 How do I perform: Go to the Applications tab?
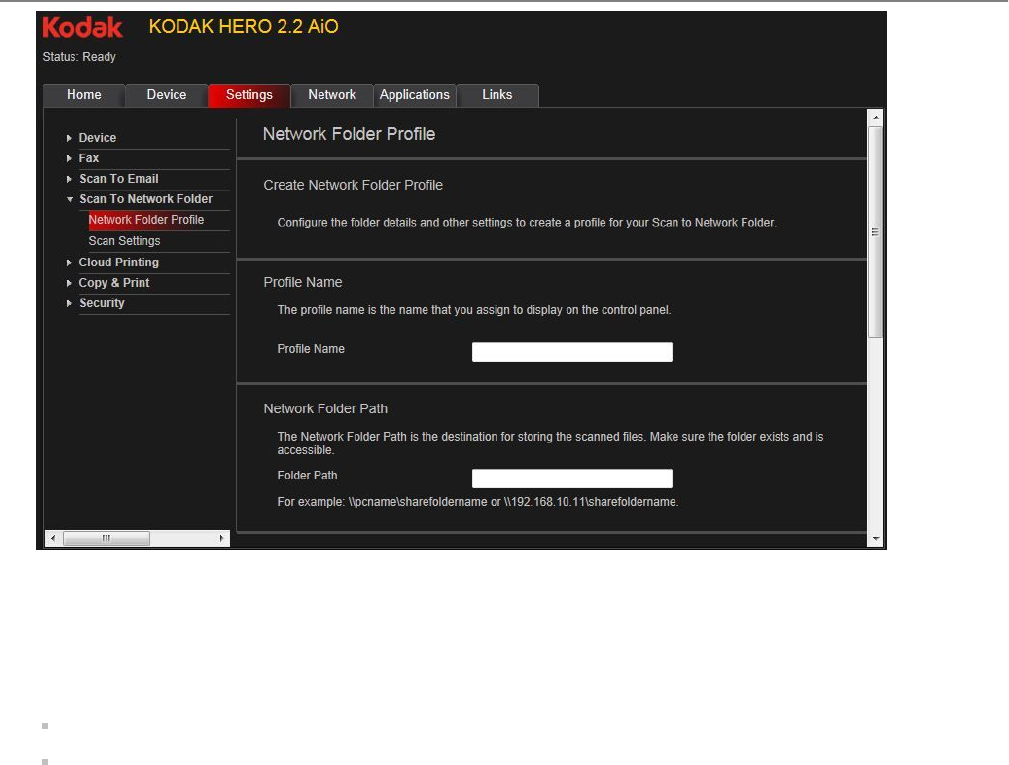pyautogui.click(x=414, y=95)
